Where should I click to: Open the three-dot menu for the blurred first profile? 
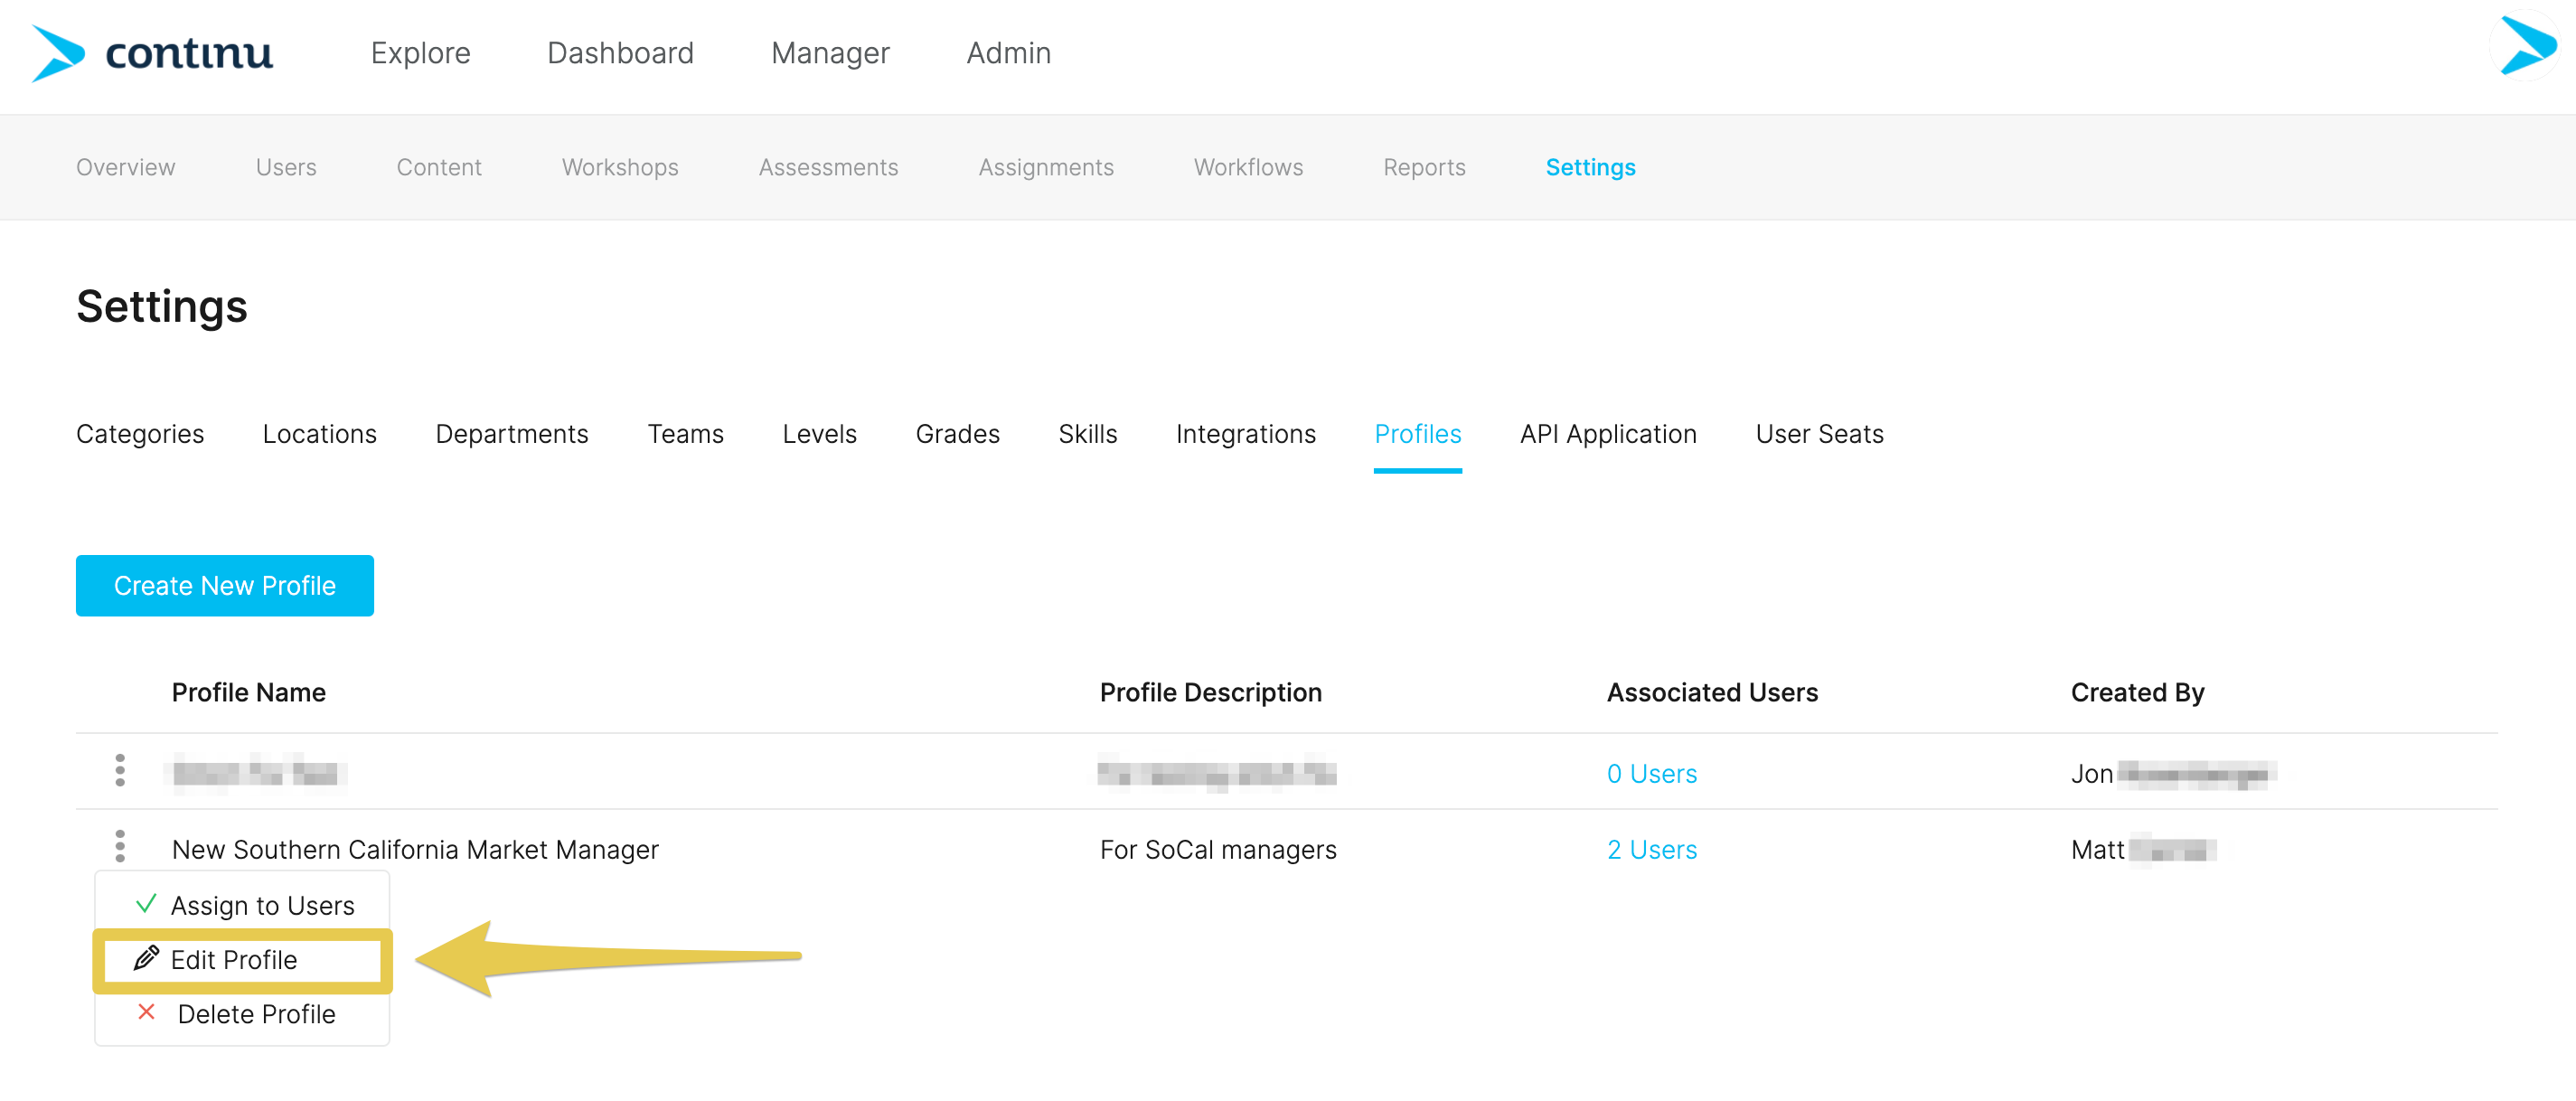(x=120, y=770)
